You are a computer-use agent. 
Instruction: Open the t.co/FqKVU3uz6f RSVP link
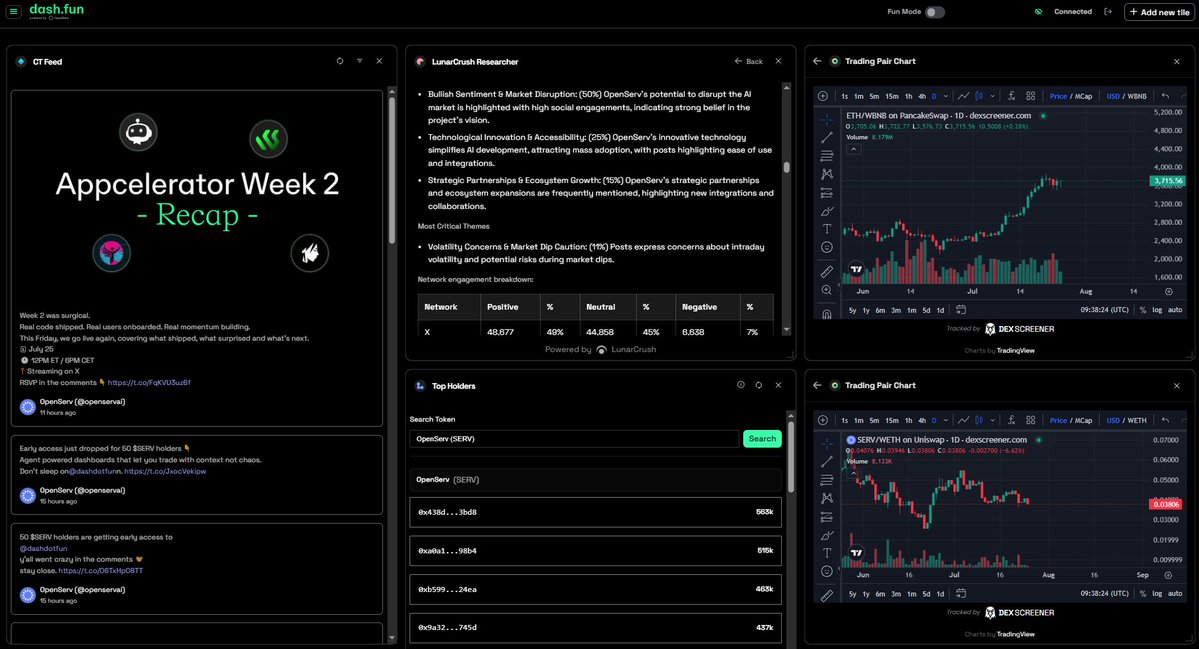click(x=149, y=382)
